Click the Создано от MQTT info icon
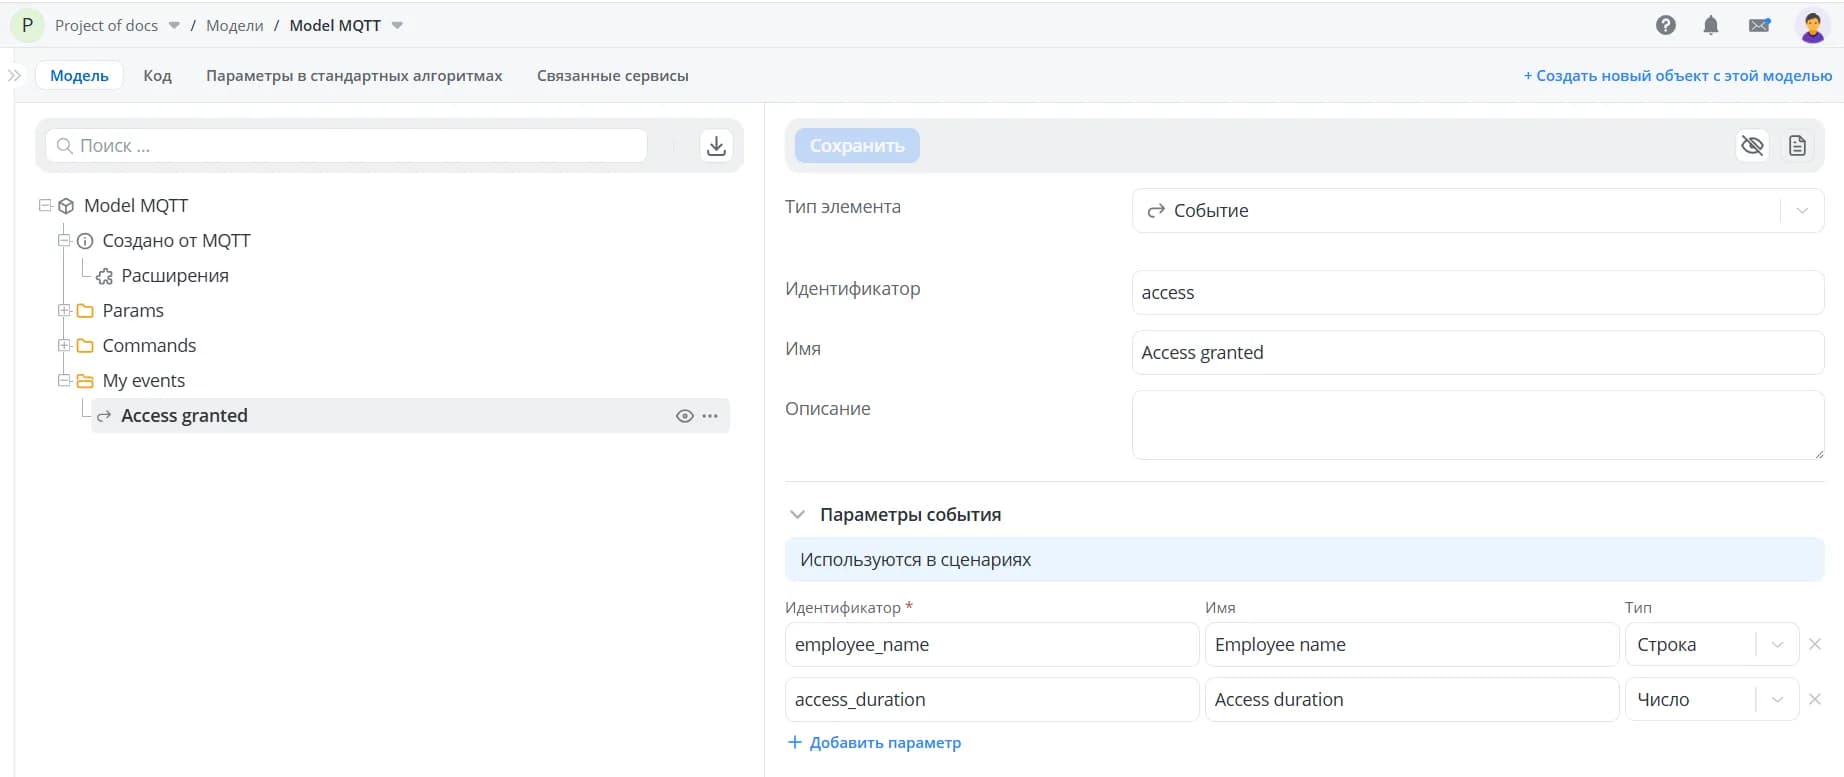This screenshot has height=777, width=1844. [85, 241]
